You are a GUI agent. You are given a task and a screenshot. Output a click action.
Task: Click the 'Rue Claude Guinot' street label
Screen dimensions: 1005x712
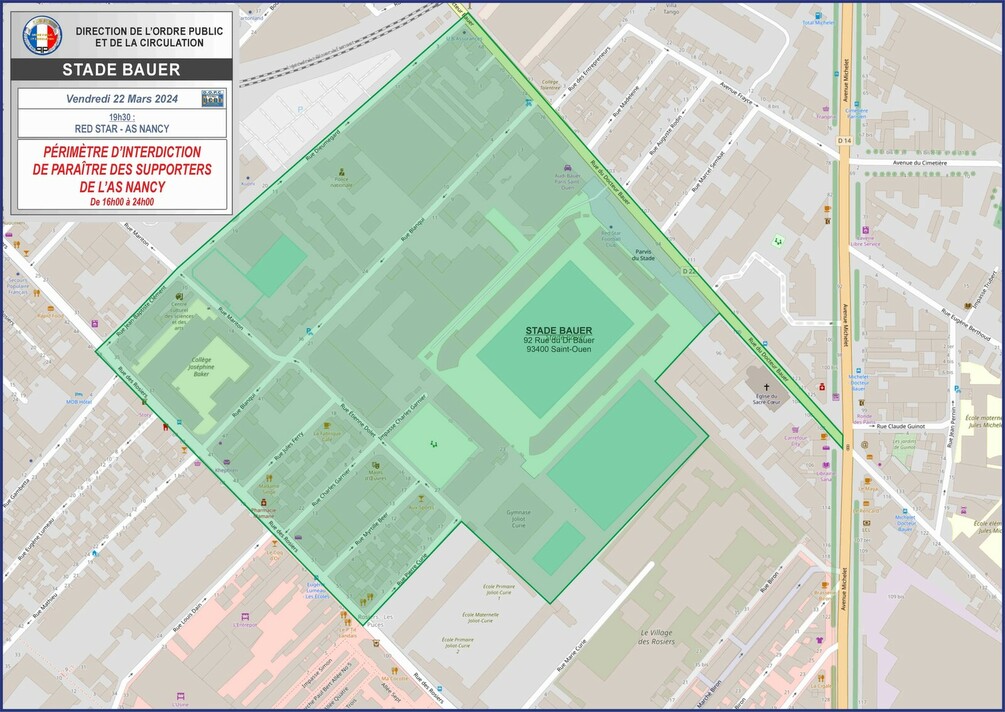[902, 426]
